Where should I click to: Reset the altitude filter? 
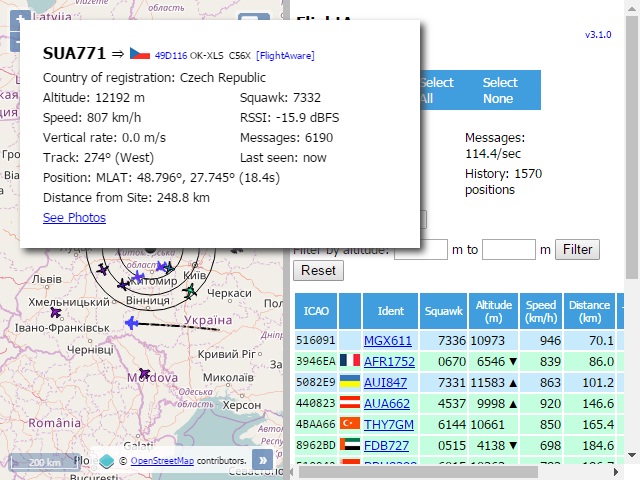coord(318,271)
